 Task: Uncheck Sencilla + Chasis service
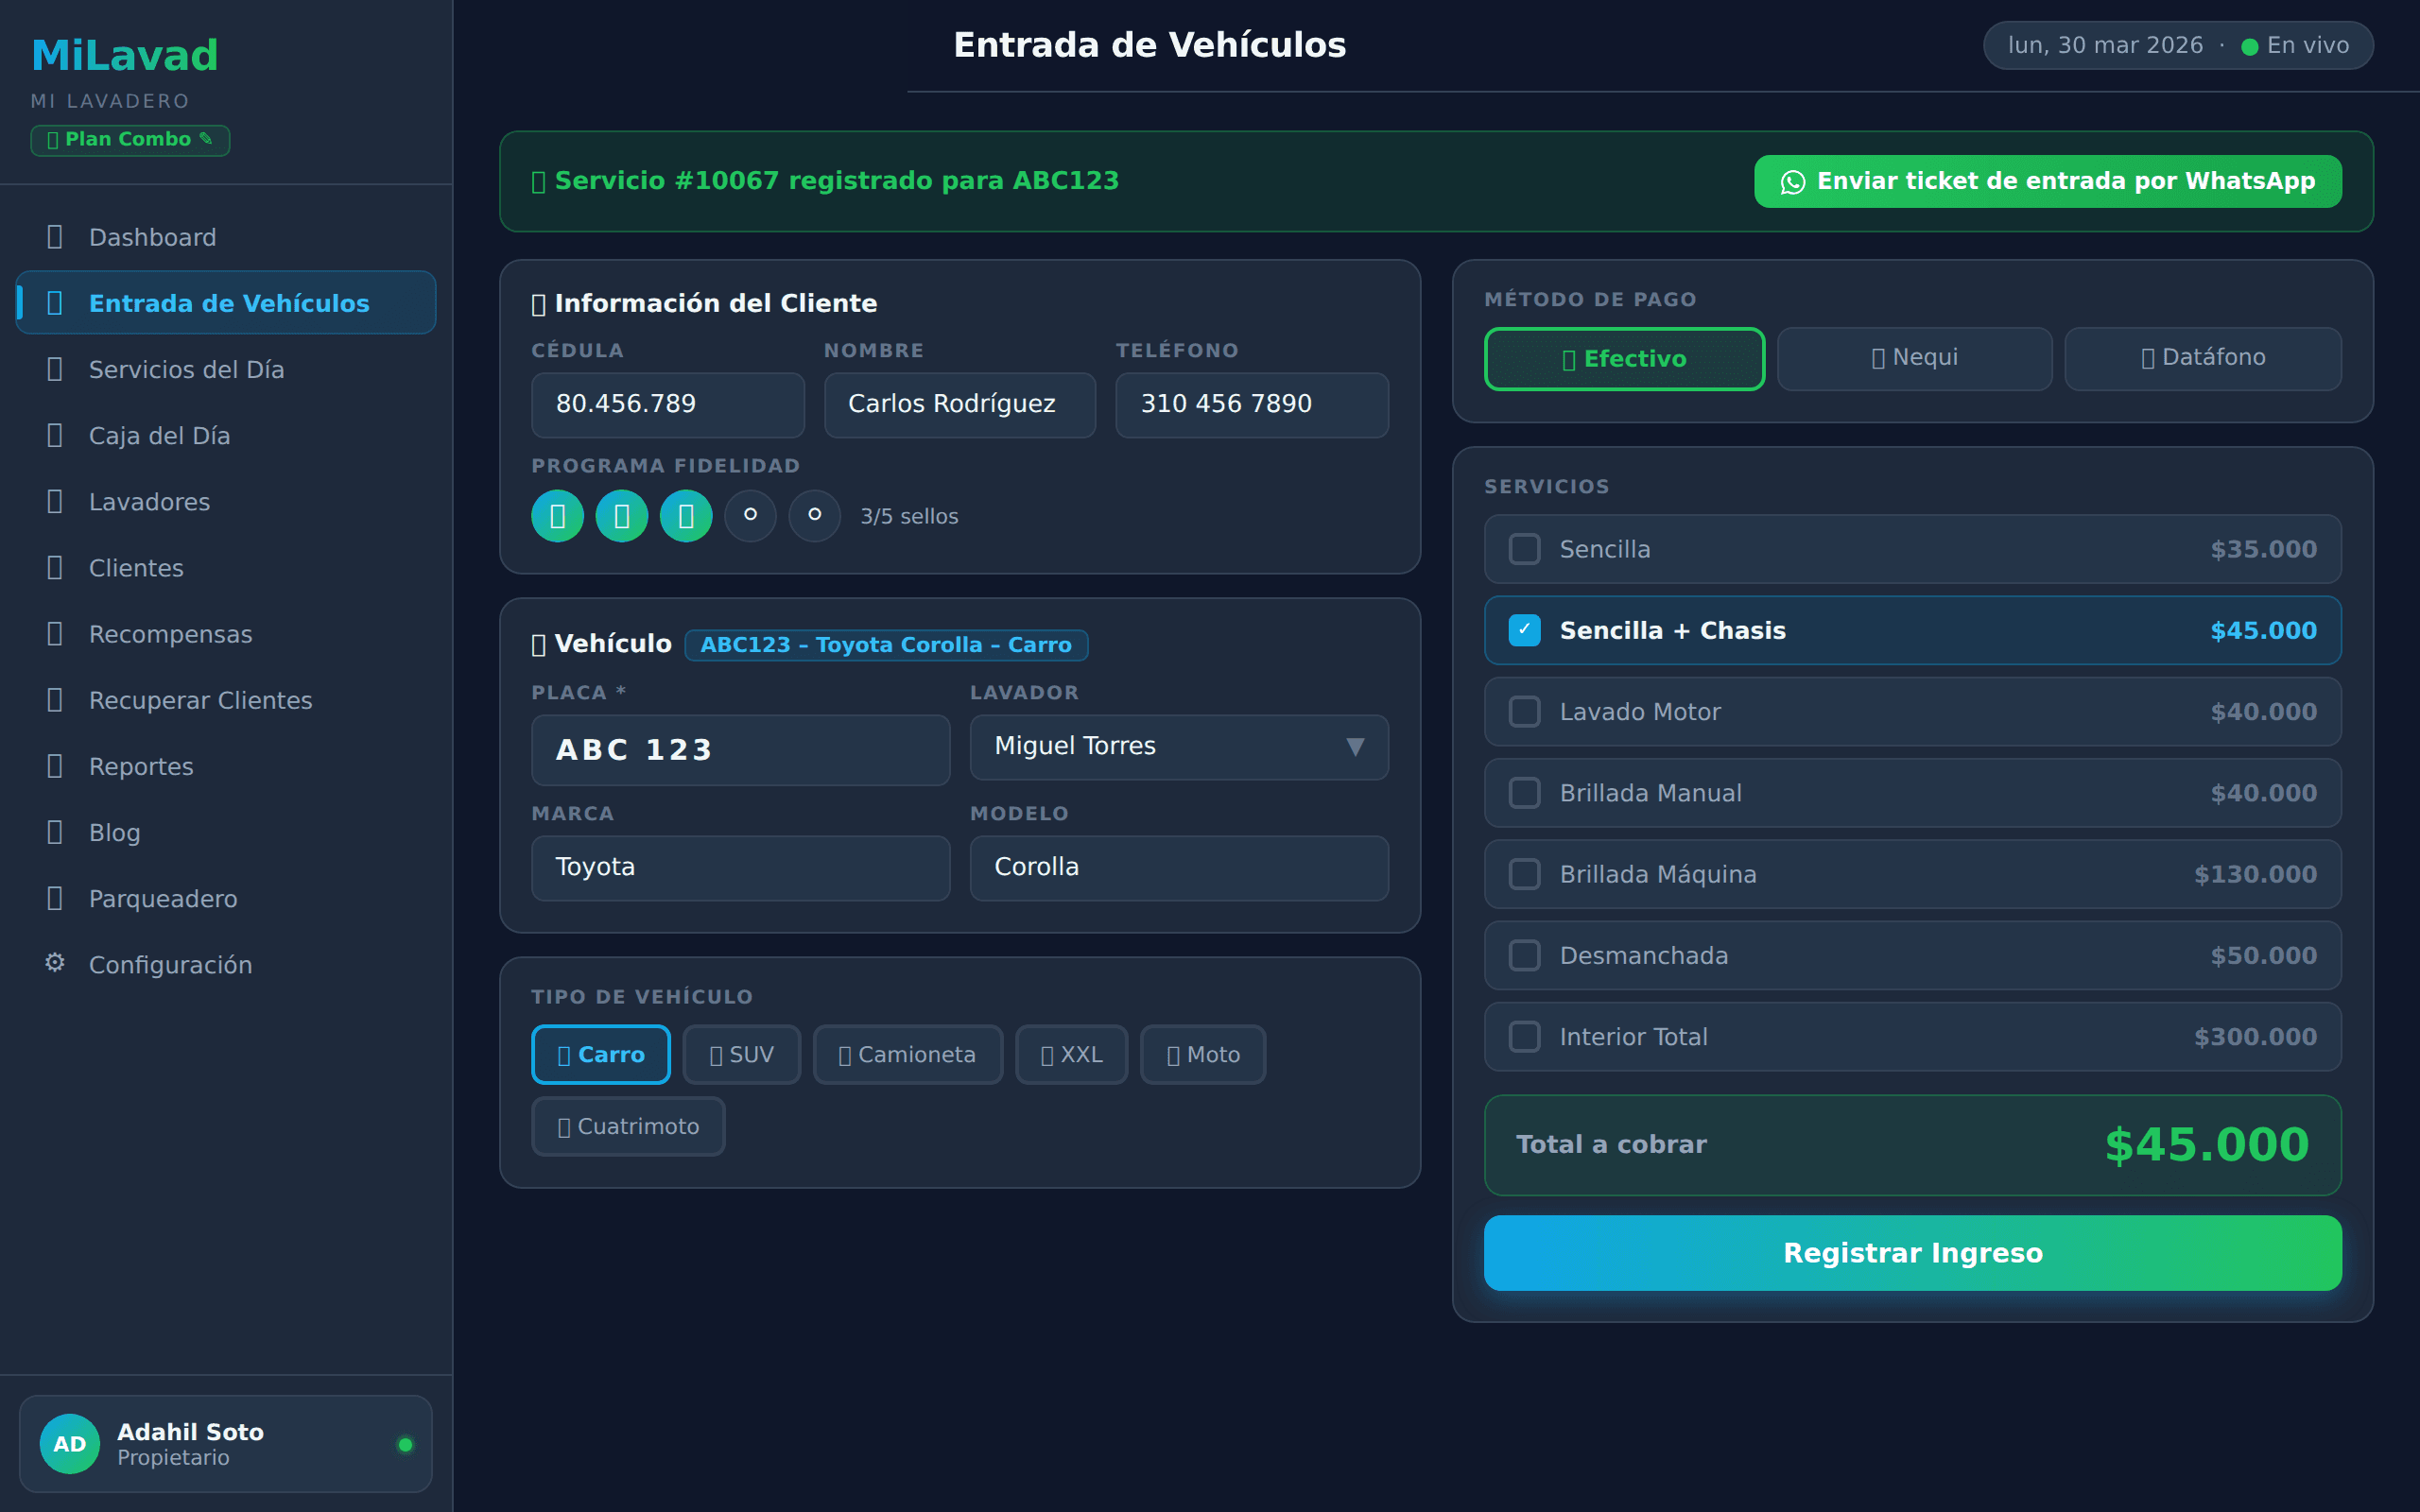tap(1524, 630)
